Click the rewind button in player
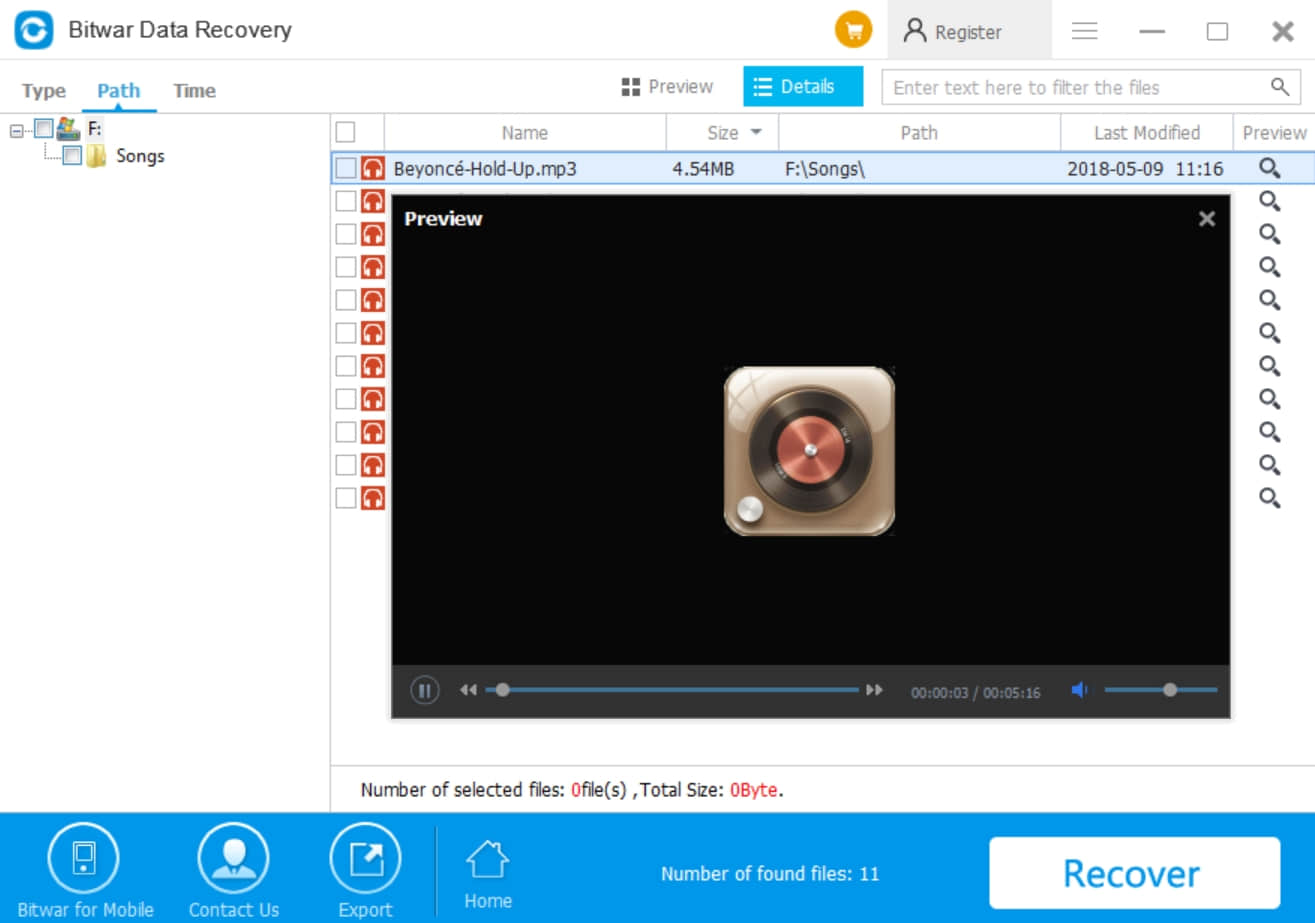Image resolution: width=1315 pixels, height=923 pixels. [468, 690]
